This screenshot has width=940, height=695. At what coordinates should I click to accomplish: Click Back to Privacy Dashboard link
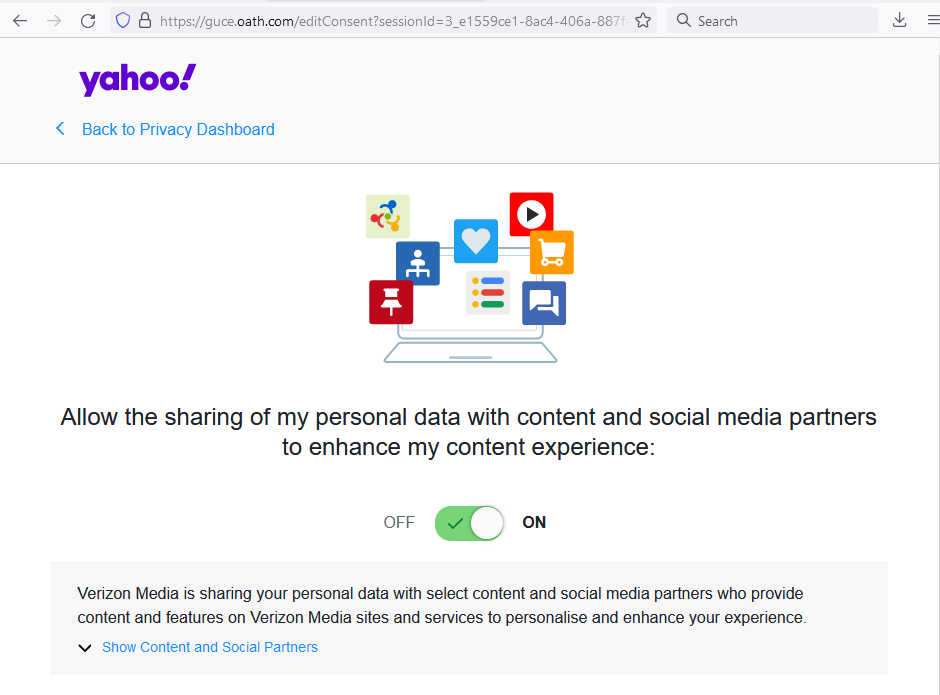click(178, 129)
